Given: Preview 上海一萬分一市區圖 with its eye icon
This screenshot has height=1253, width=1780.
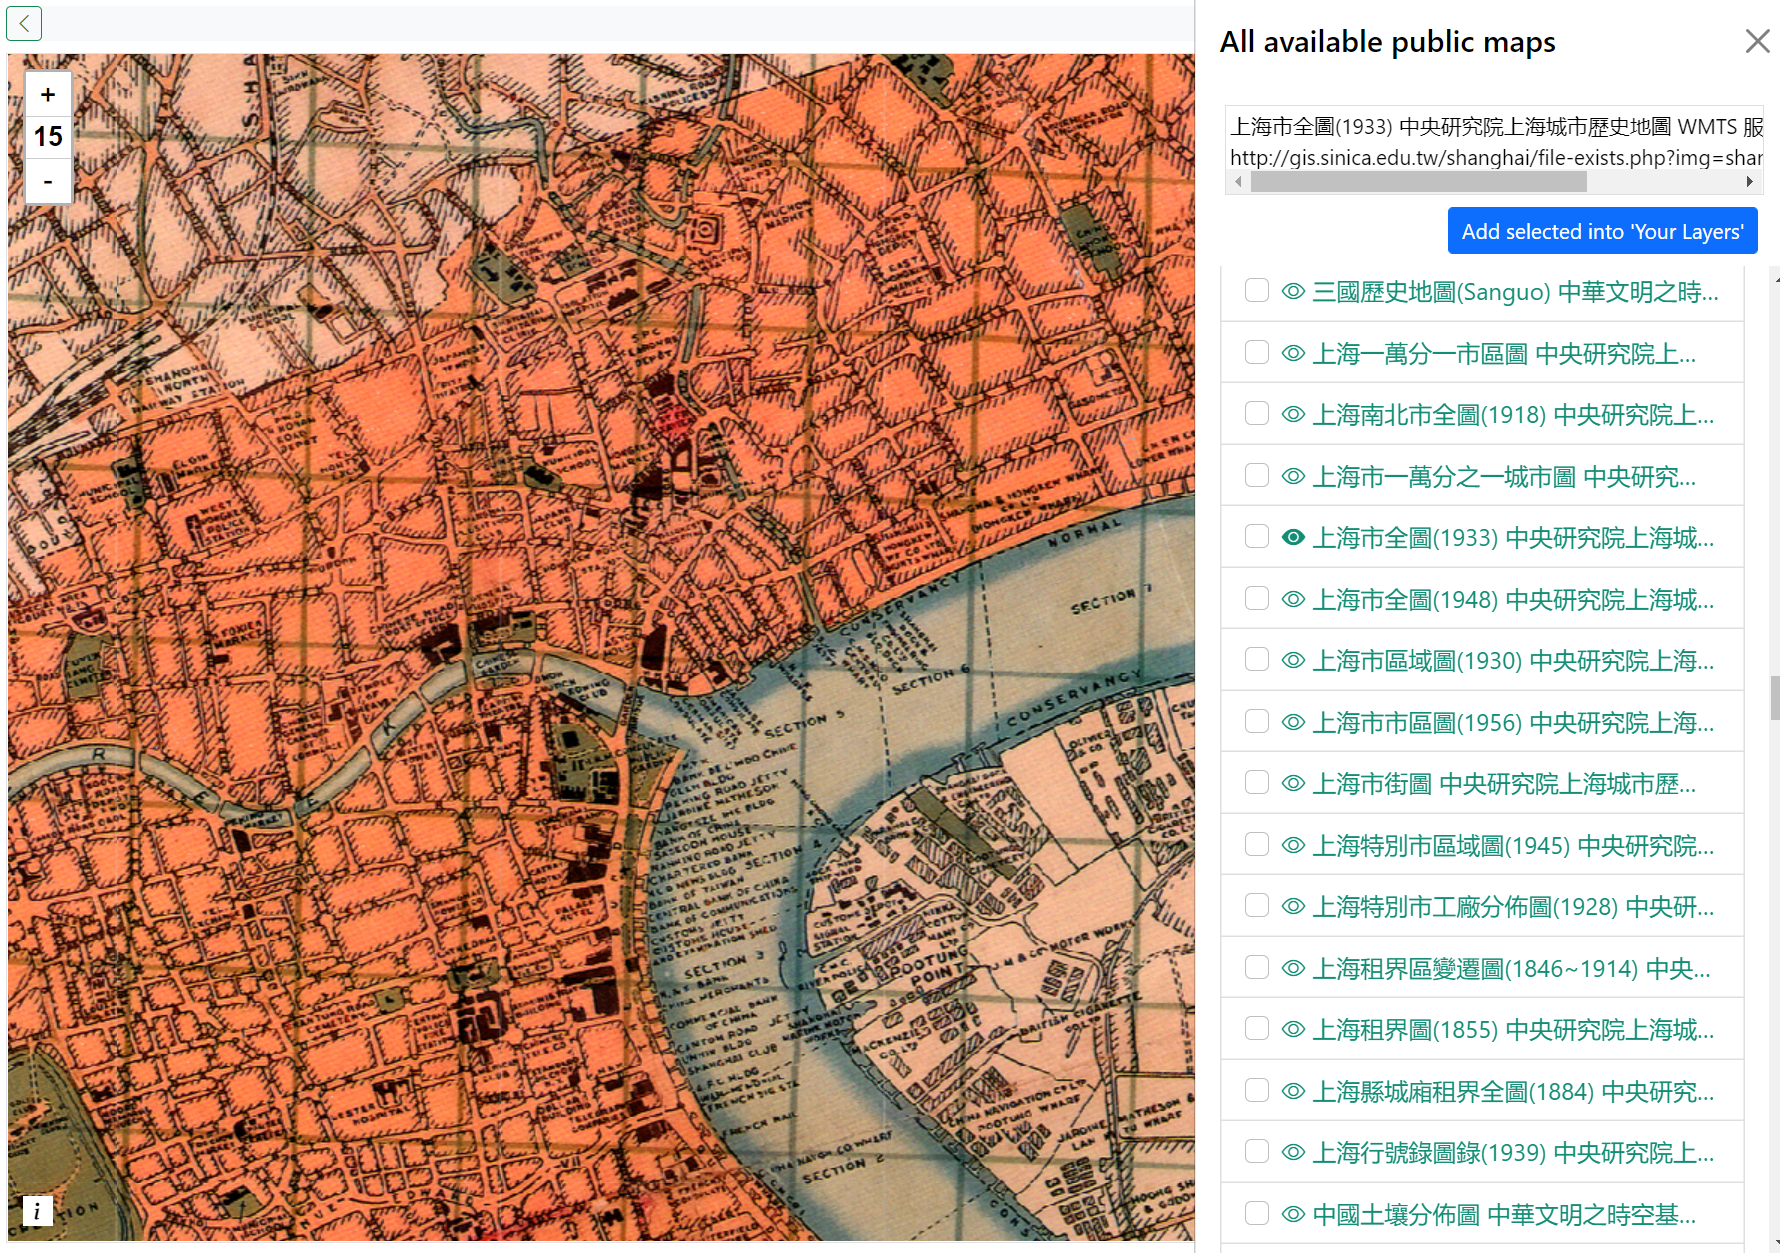Looking at the screenshot, I should 1293,353.
